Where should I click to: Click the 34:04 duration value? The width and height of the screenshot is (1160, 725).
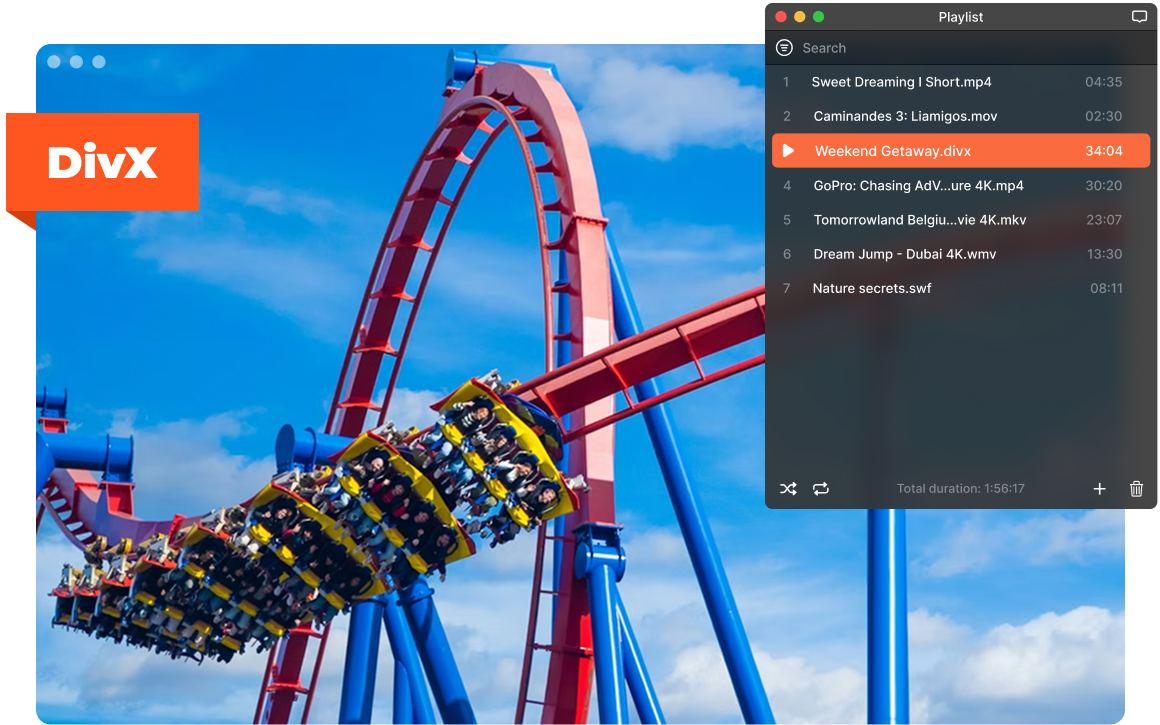pyautogui.click(x=1103, y=151)
